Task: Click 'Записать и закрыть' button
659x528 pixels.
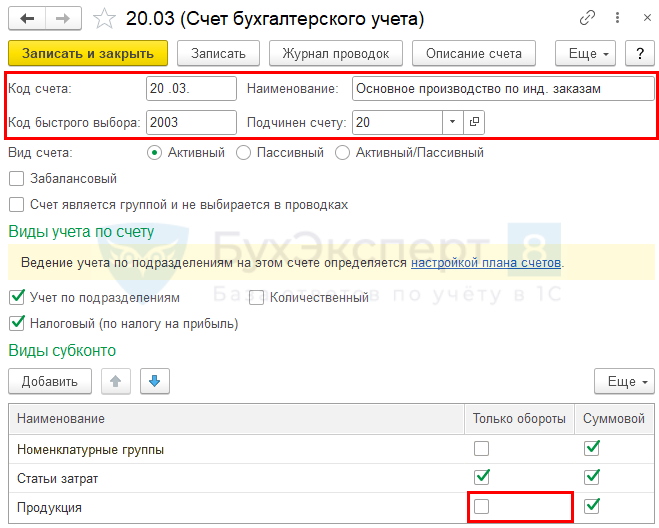Action: 88,53
